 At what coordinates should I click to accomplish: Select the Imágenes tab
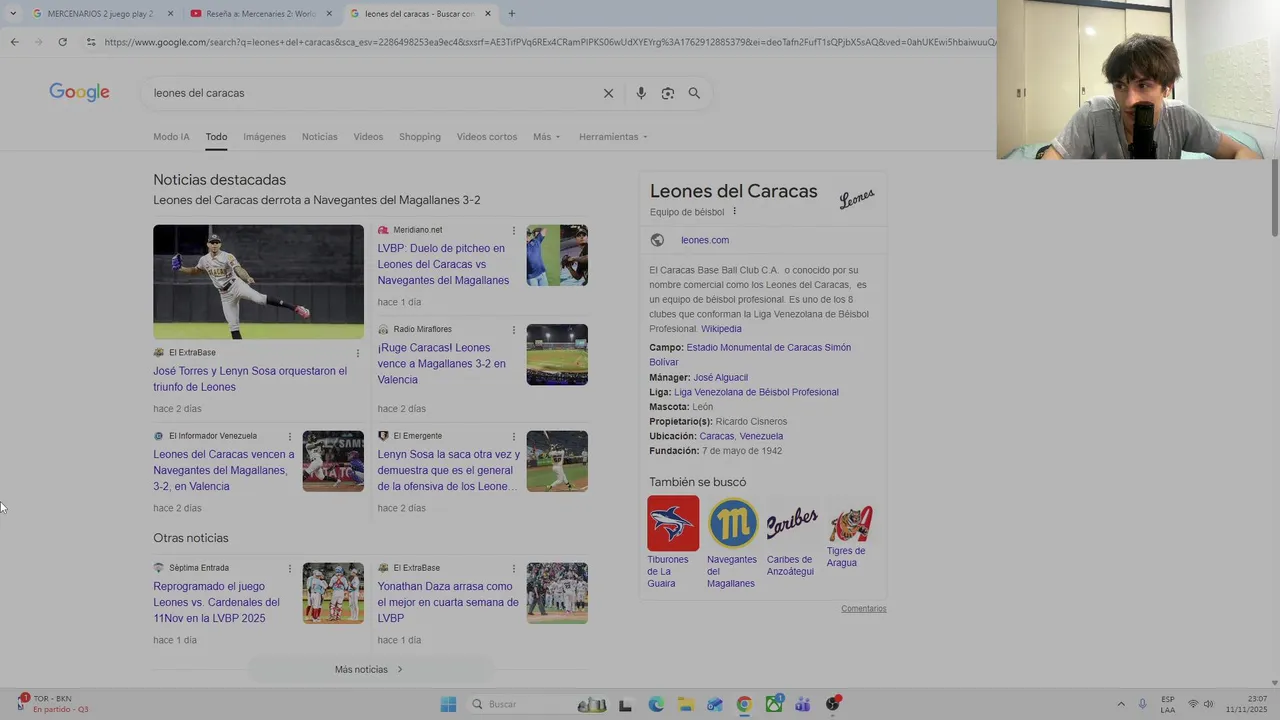265,137
